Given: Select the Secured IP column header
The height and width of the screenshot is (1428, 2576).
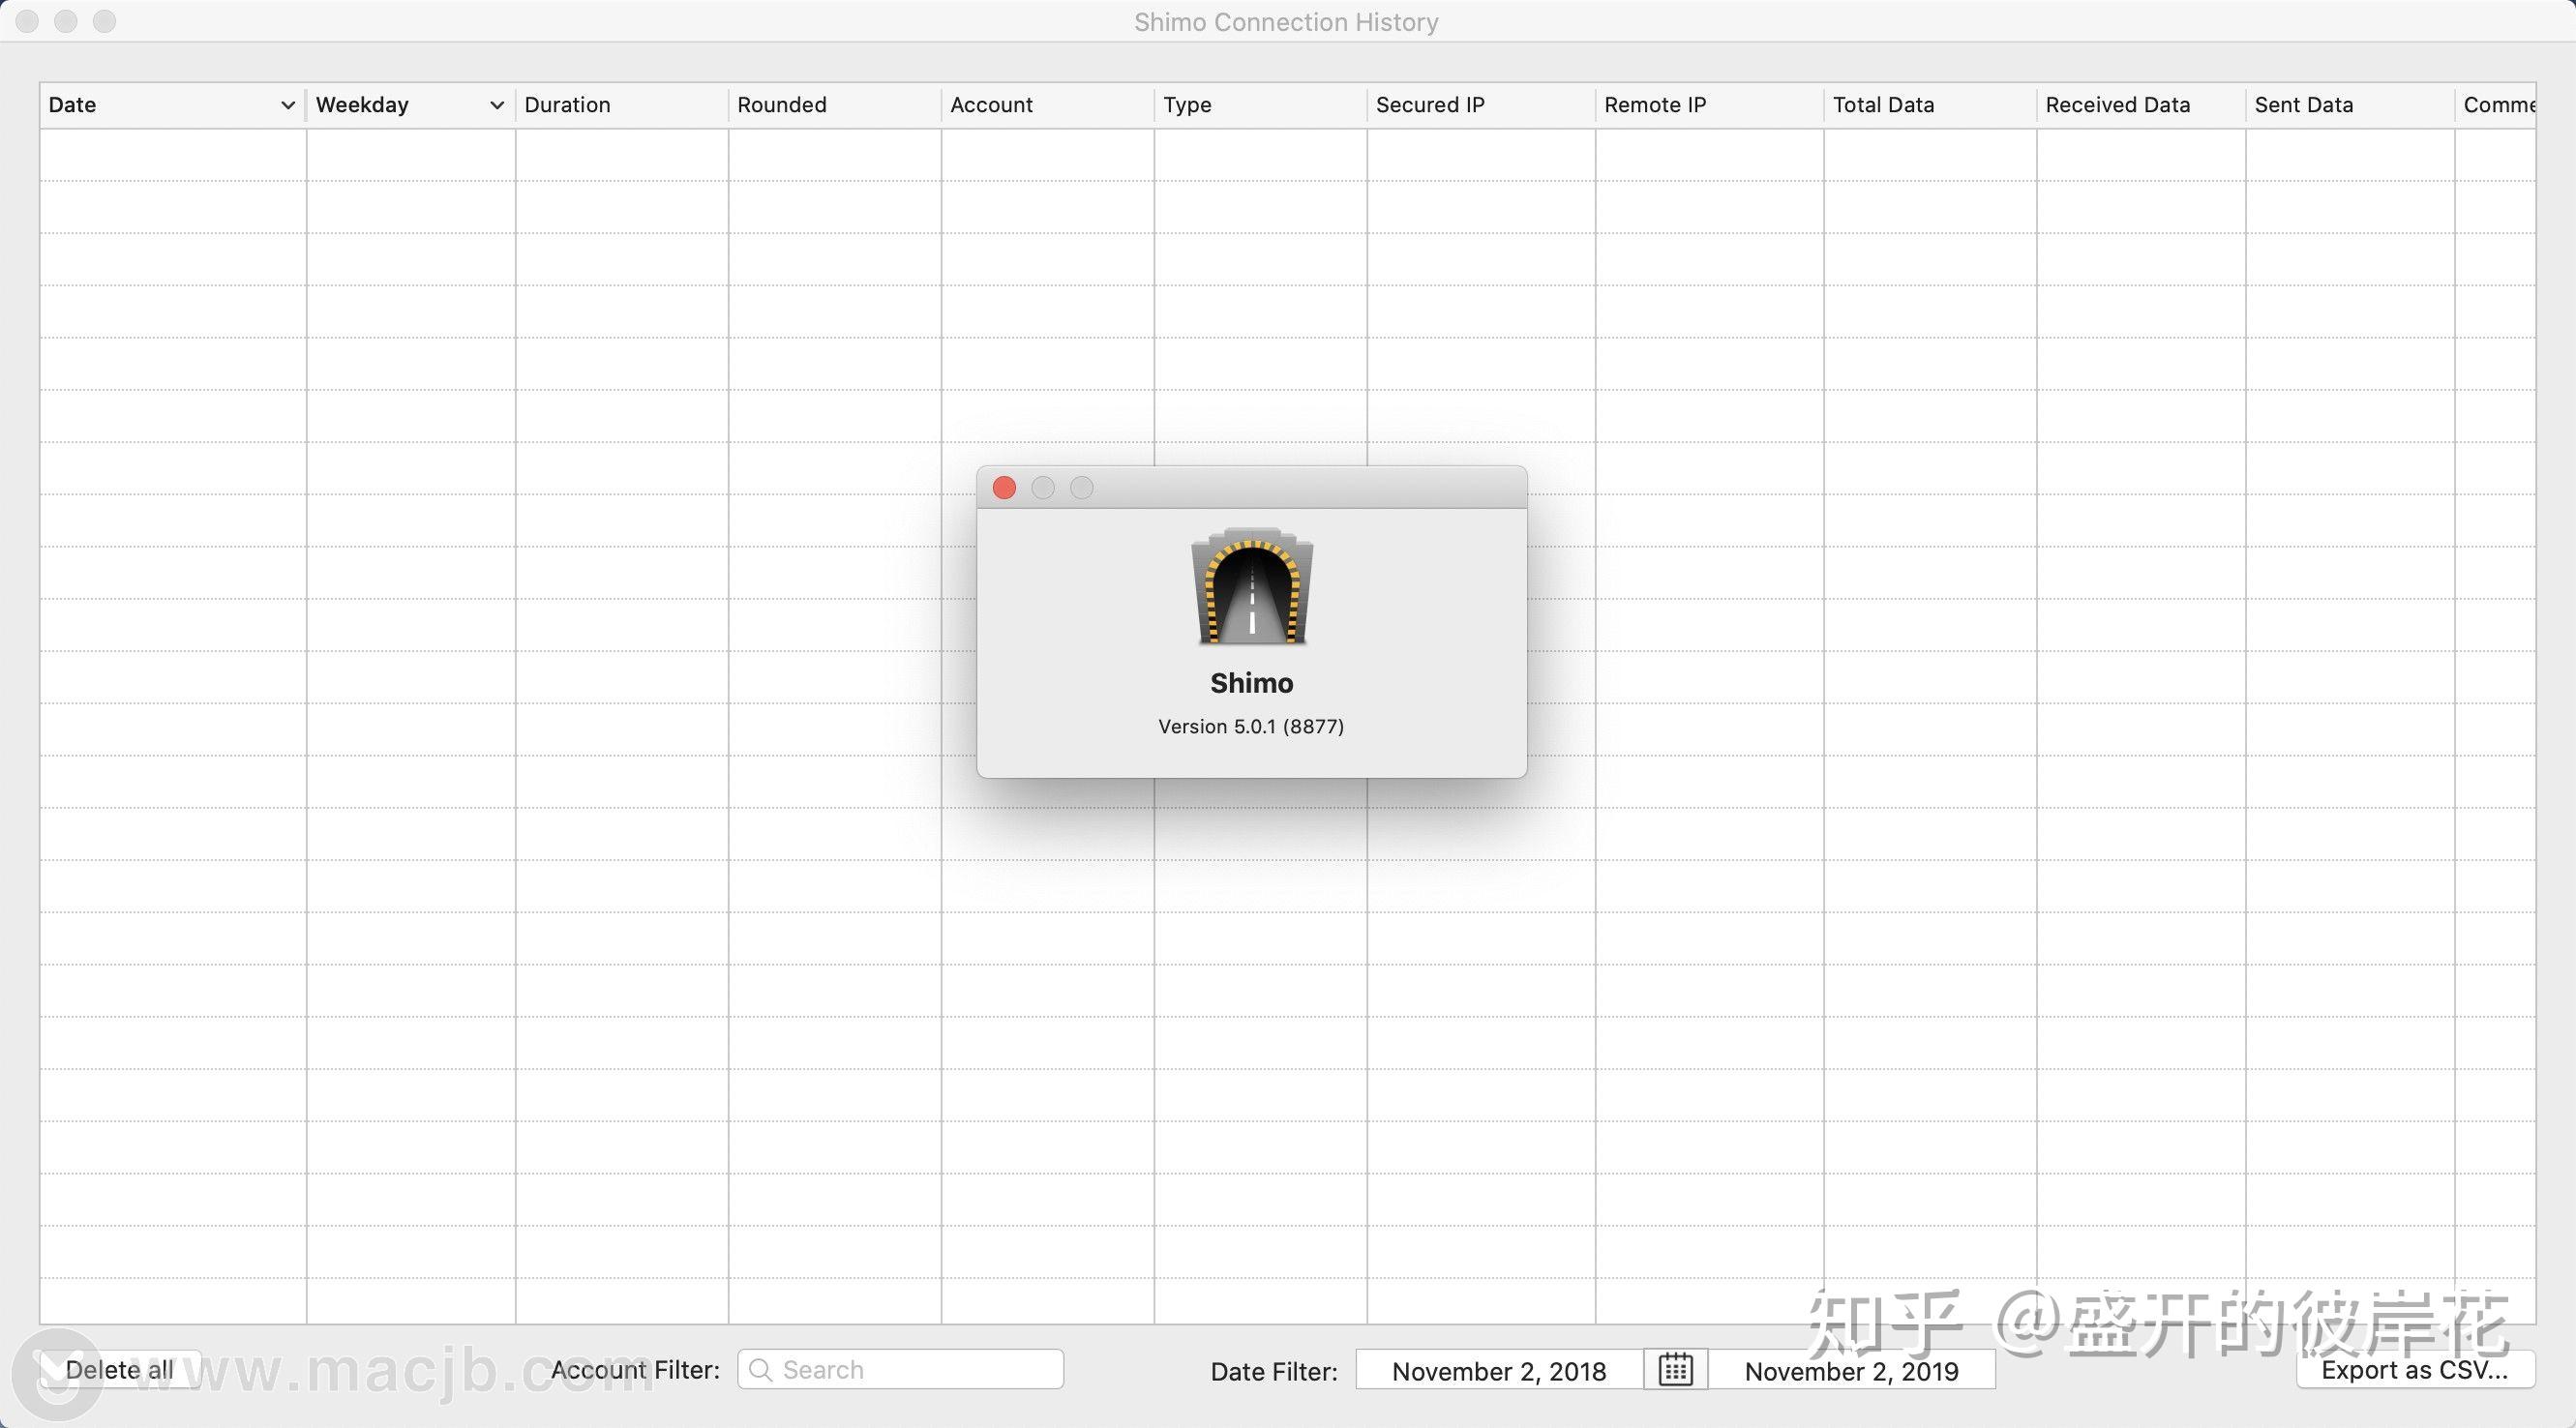Looking at the screenshot, I should tap(1429, 105).
